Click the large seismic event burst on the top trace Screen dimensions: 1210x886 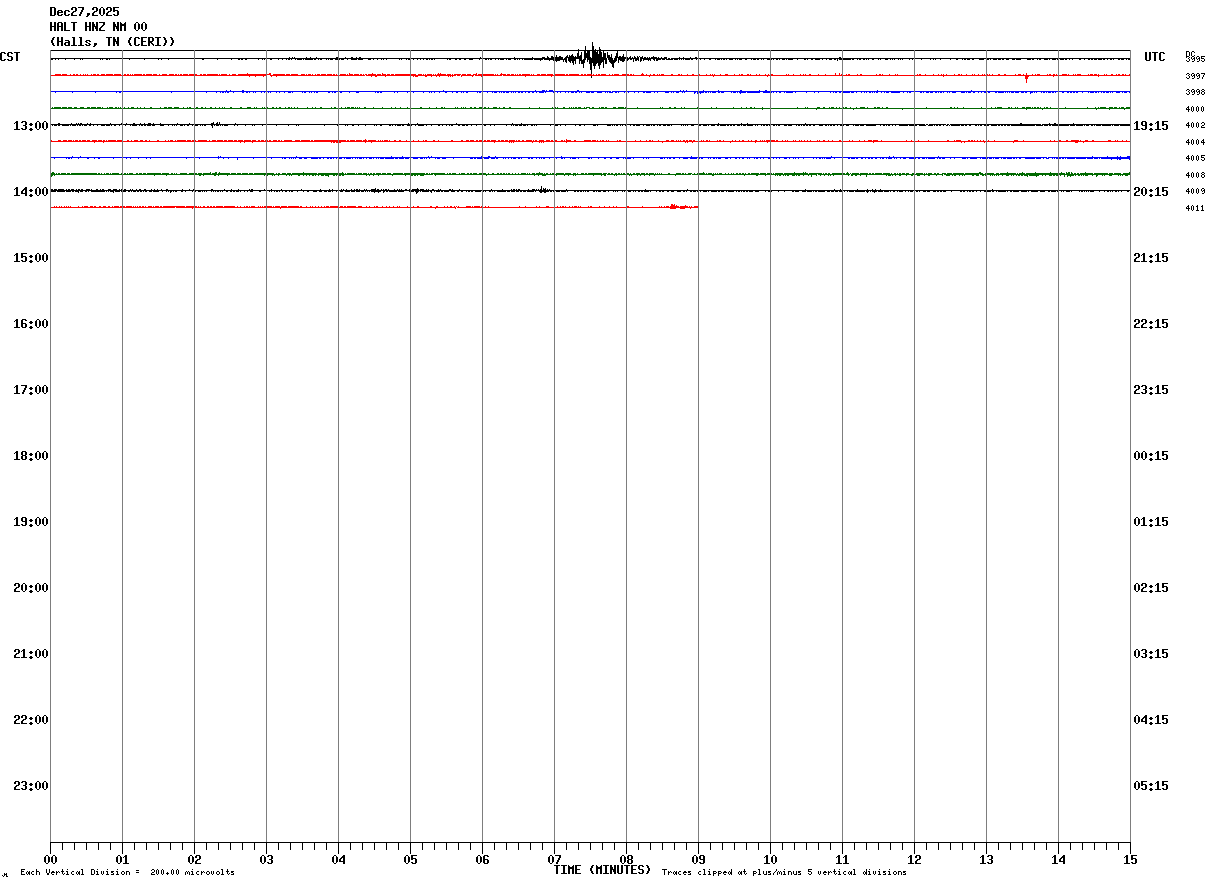pos(593,59)
